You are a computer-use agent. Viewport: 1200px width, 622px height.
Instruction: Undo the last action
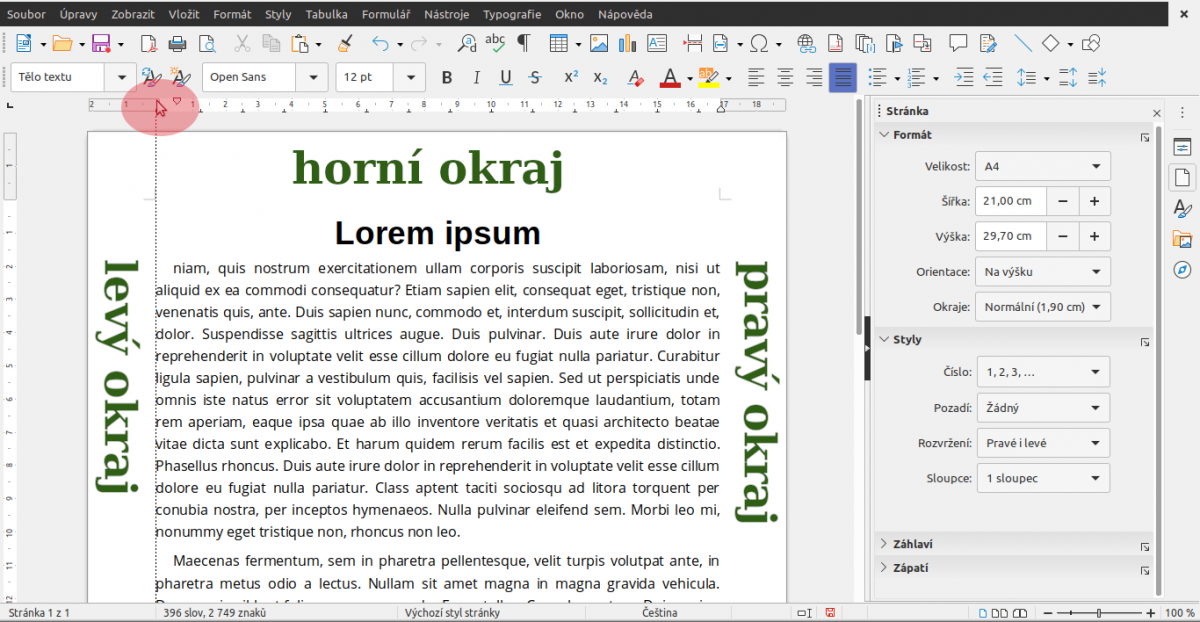380,44
